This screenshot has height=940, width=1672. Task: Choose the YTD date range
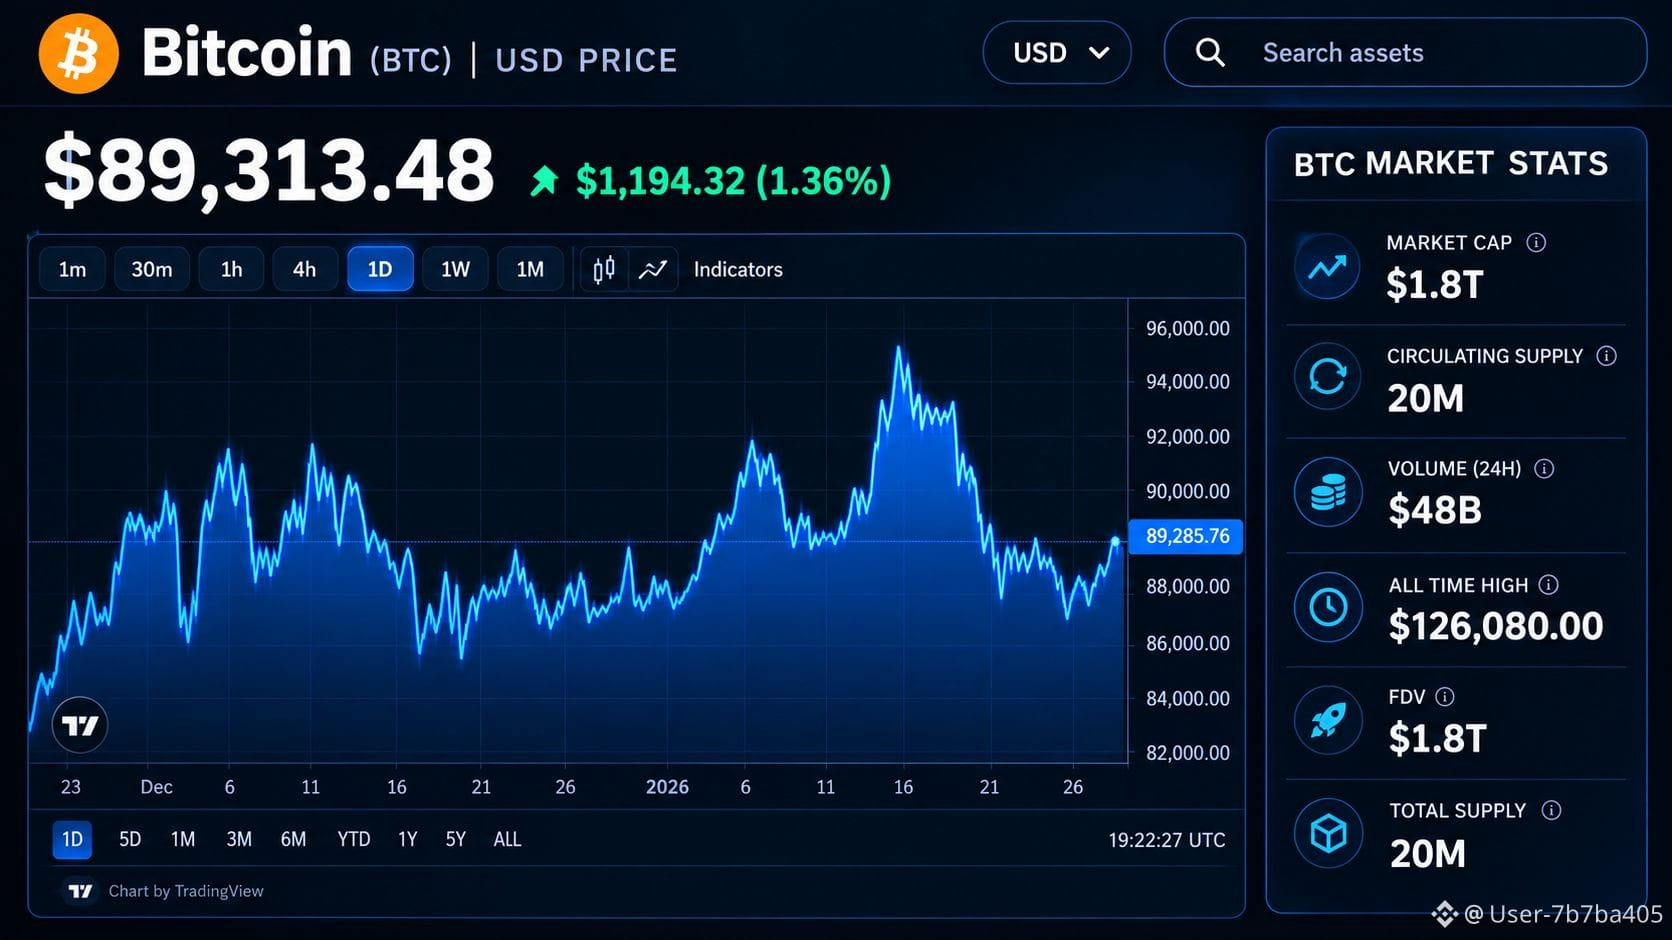click(353, 839)
